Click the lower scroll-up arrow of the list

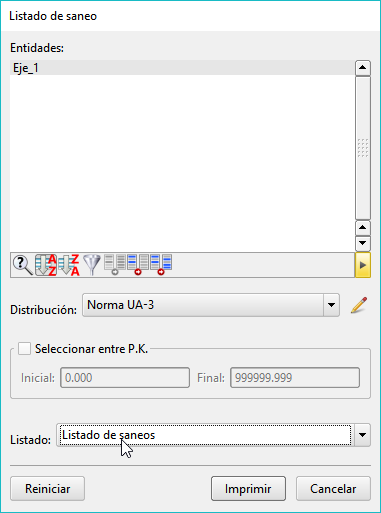pyautogui.click(x=363, y=228)
